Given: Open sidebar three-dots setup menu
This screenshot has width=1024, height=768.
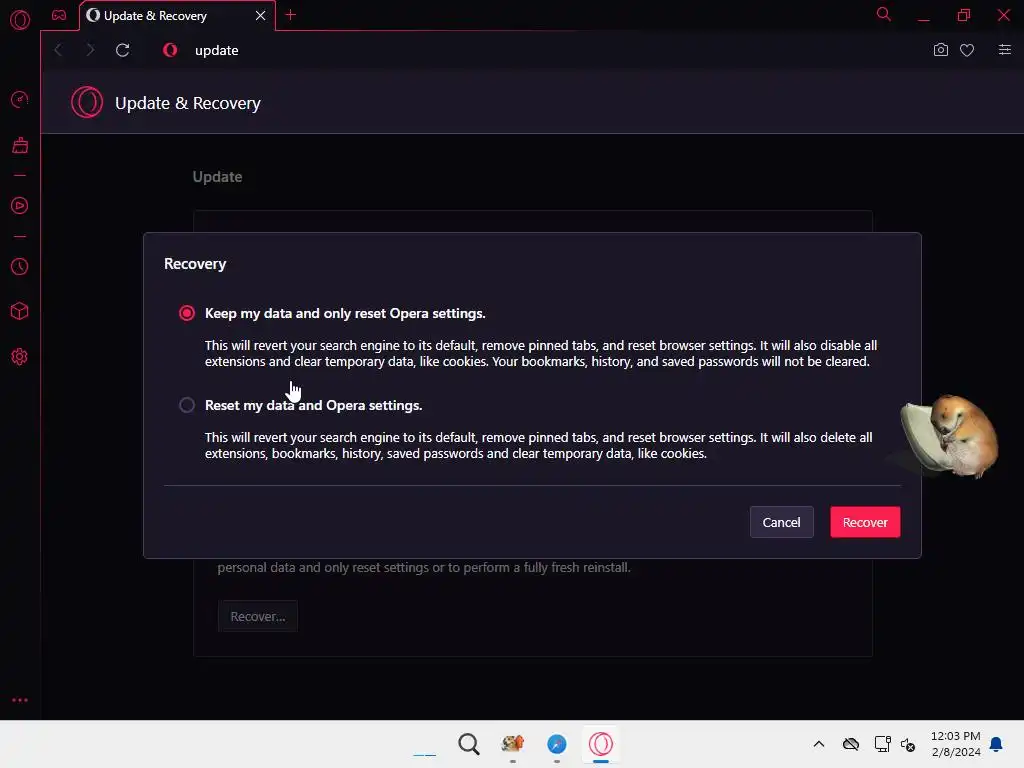Looking at the screenshot, I should [20, 700].
